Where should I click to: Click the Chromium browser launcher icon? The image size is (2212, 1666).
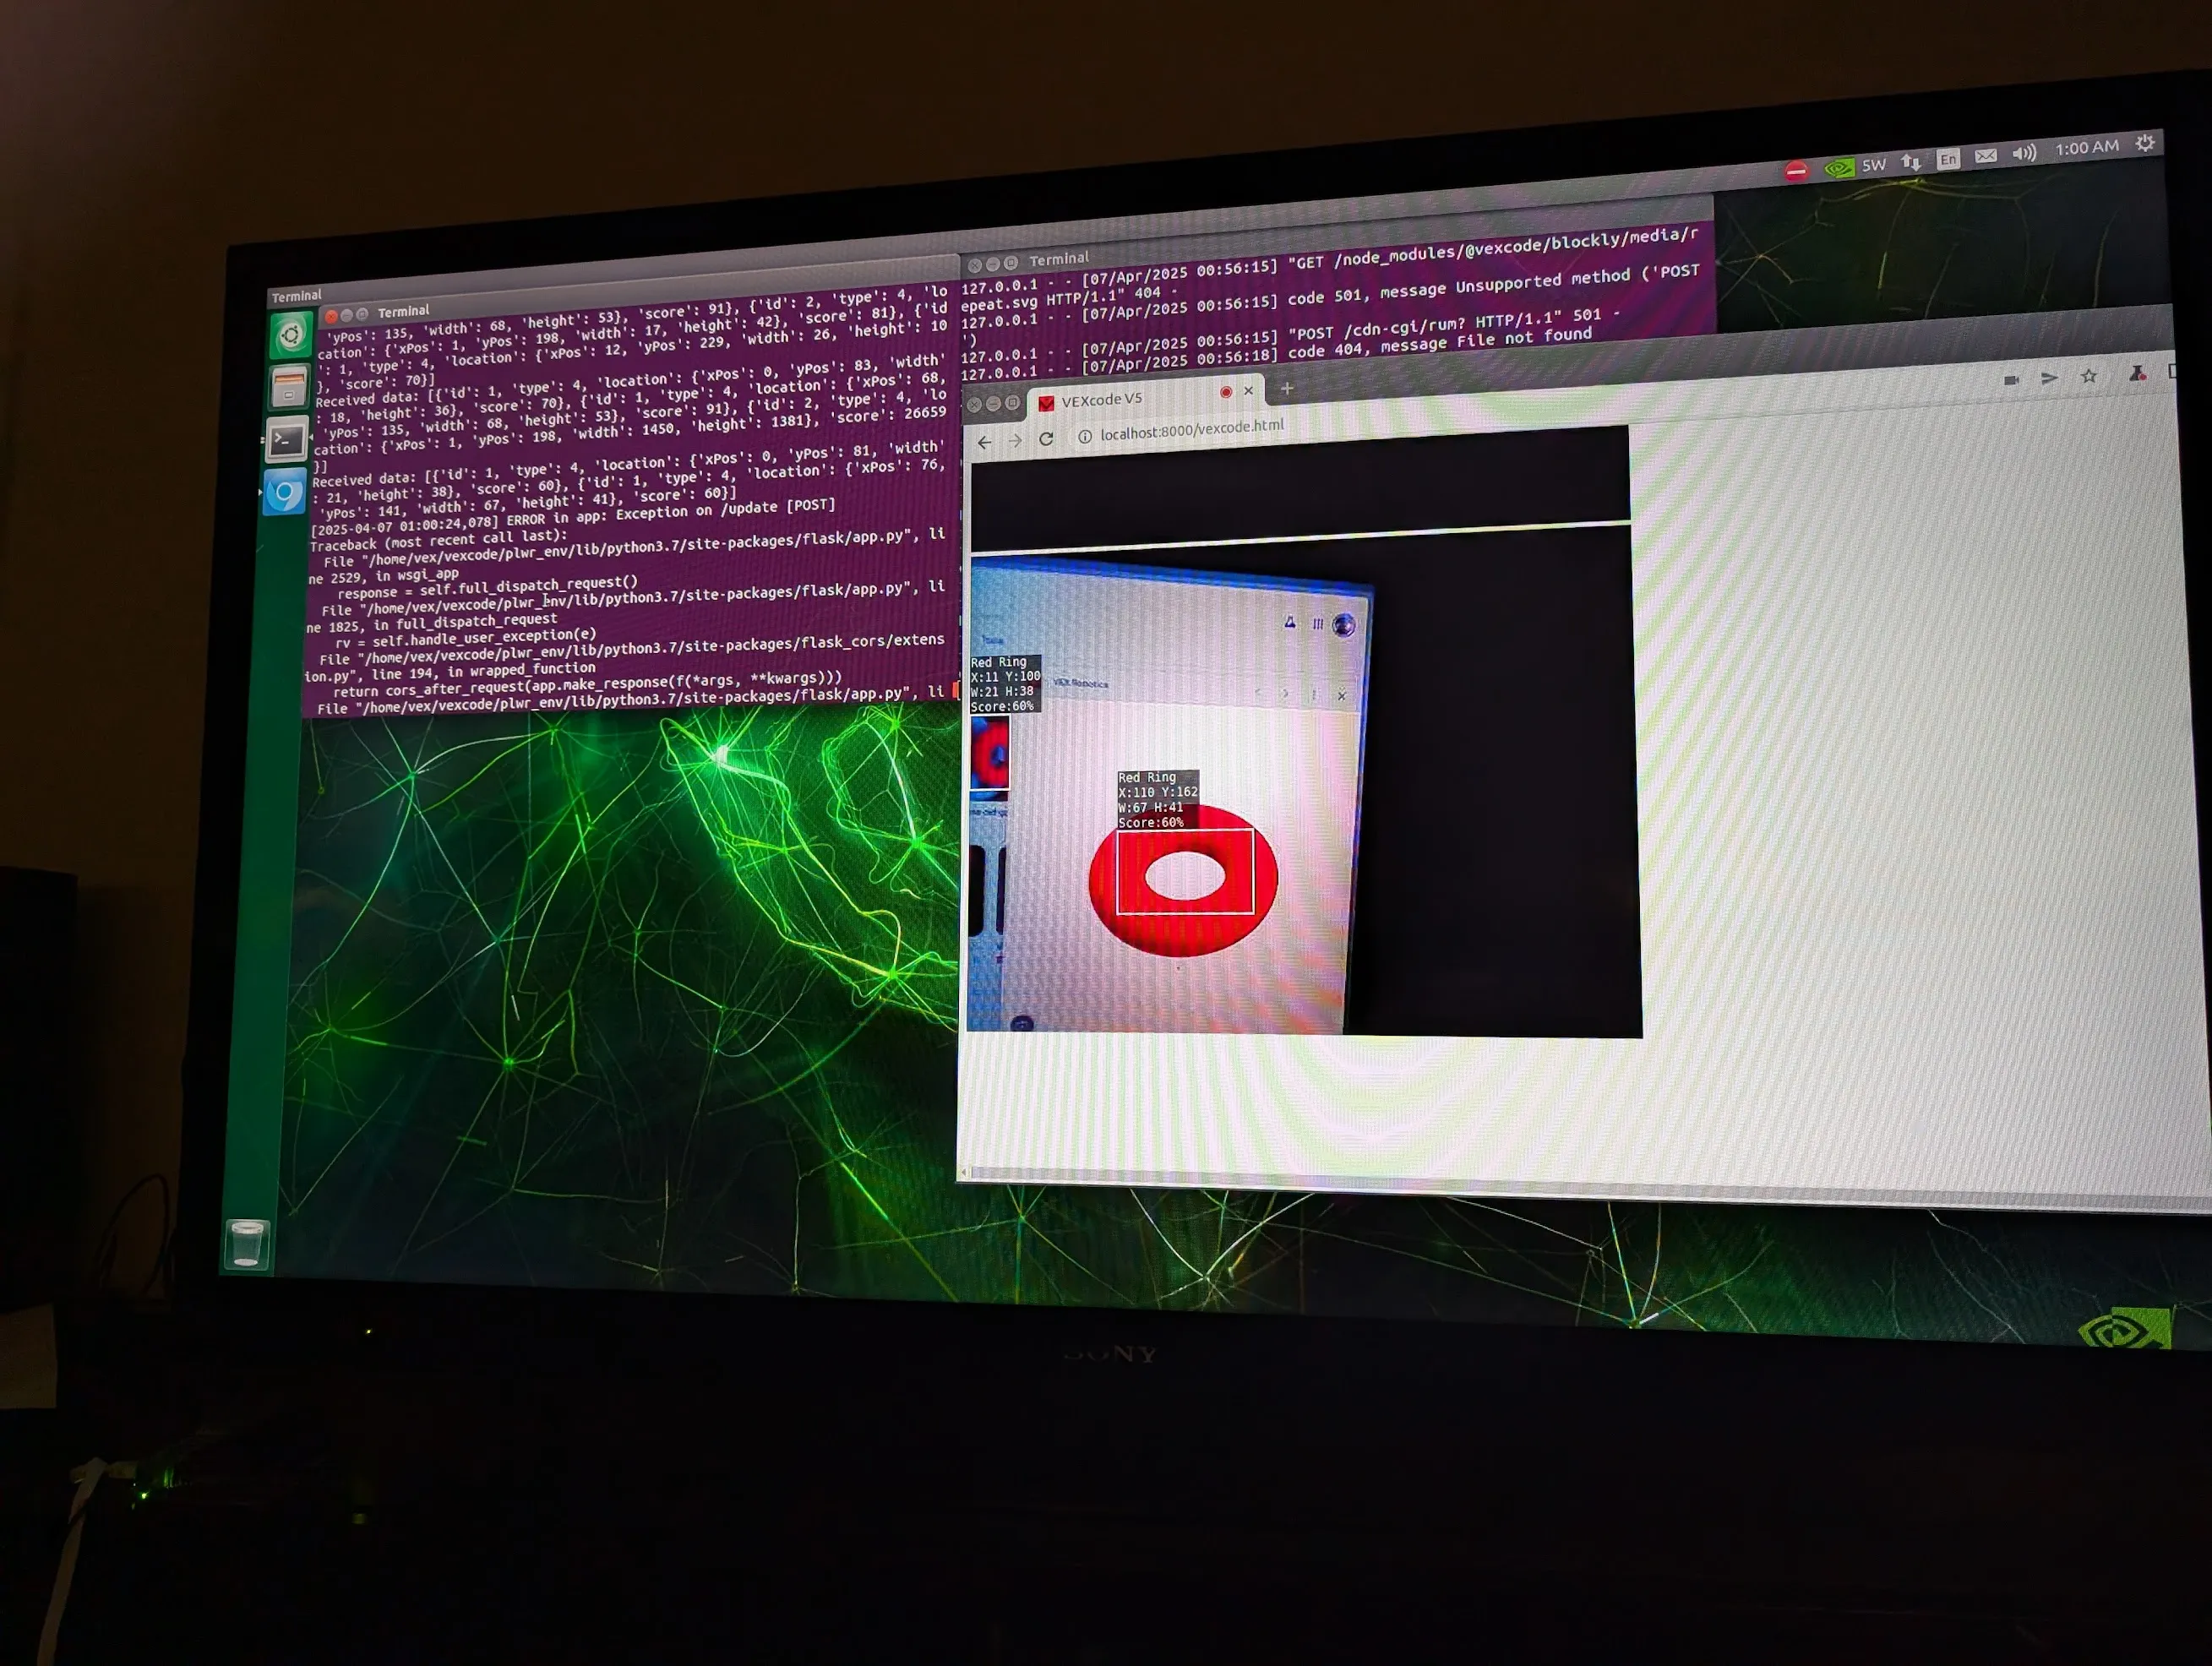[x=284, y=495]
